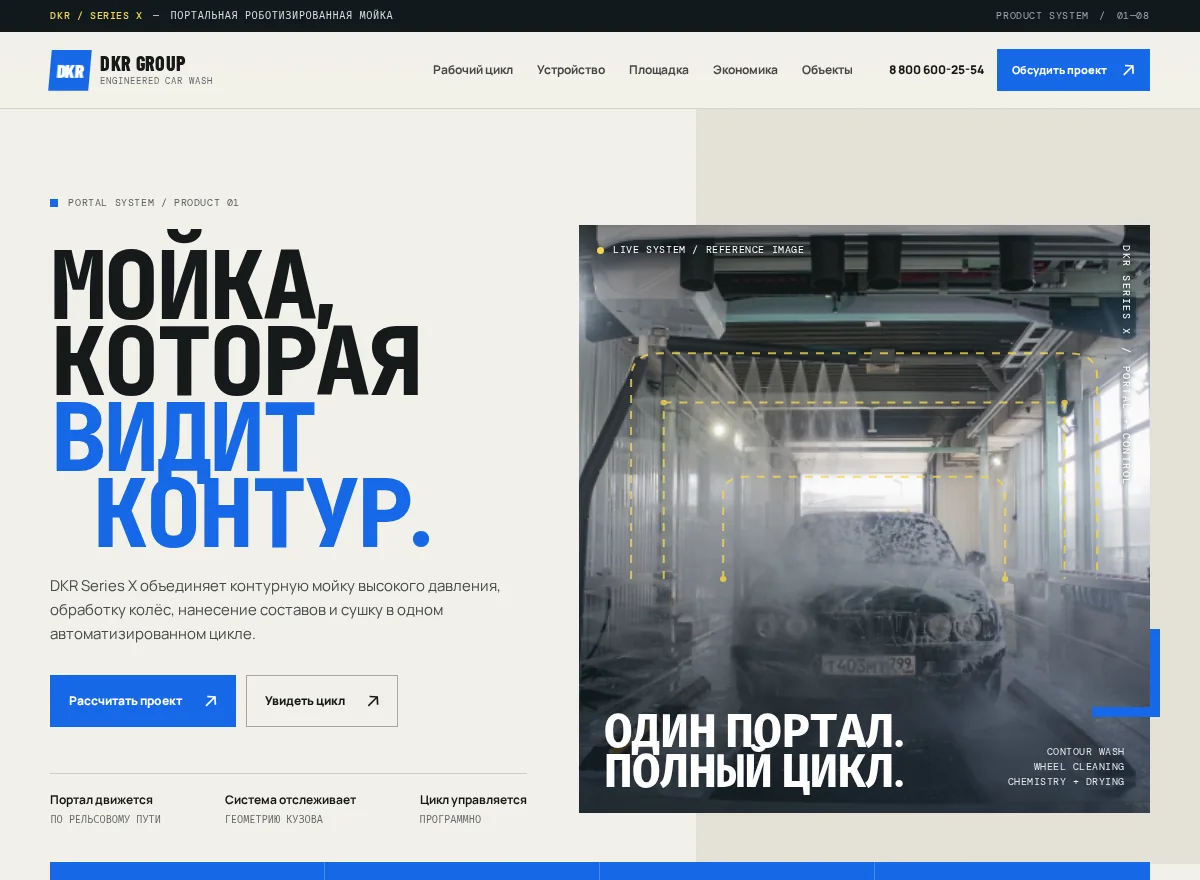Open the car wash hero image

click(x=864, y=519)
